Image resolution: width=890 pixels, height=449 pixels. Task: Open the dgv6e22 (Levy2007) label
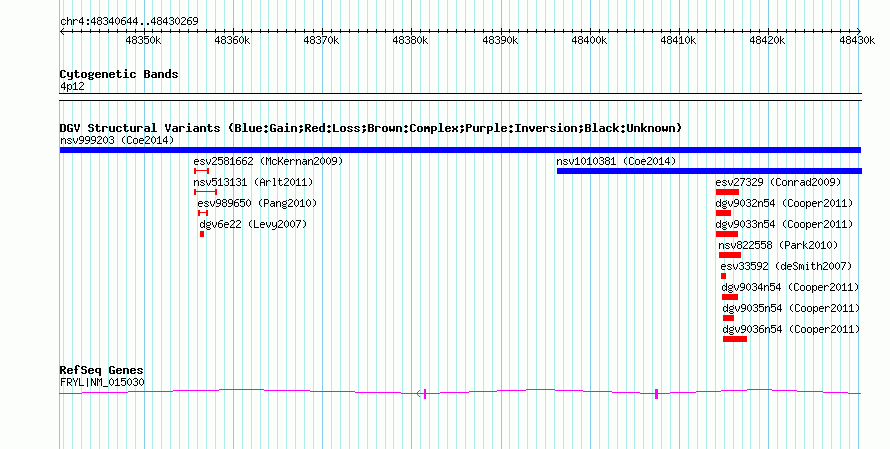point(253,224)
